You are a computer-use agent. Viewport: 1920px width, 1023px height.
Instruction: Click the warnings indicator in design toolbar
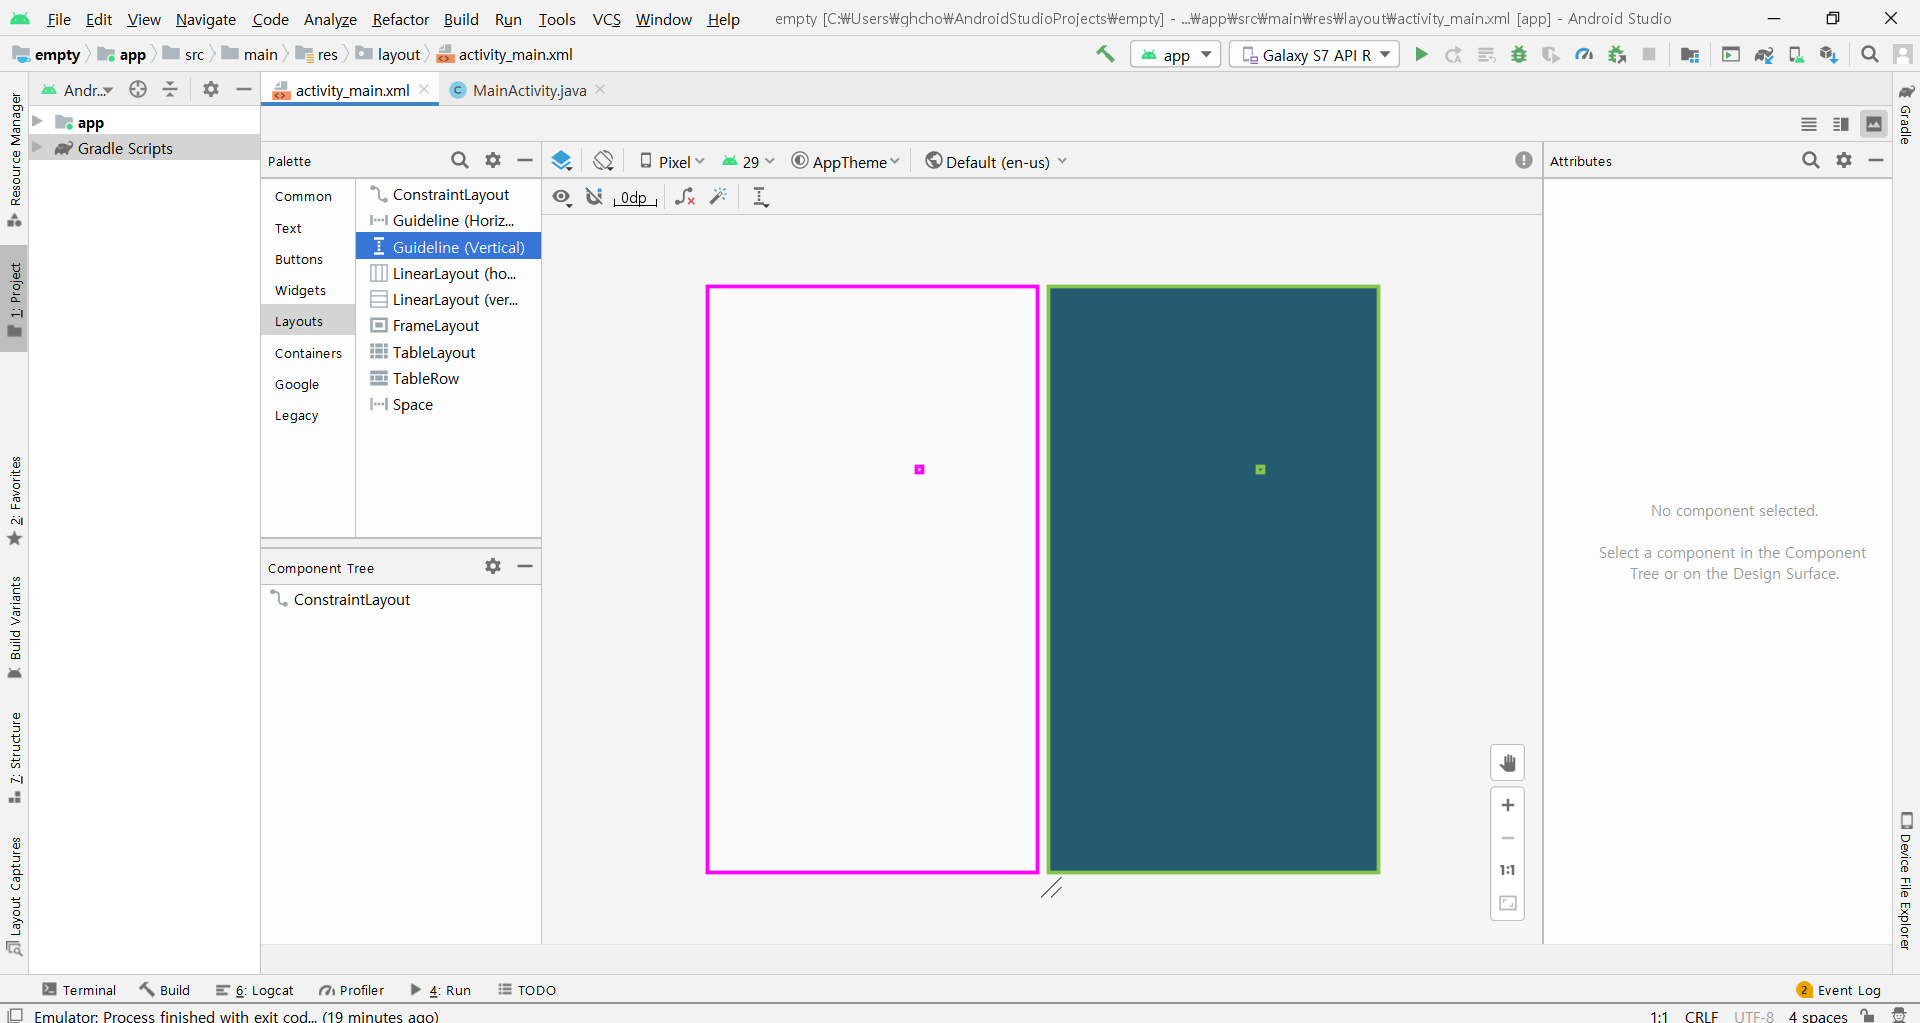click(x=1523, y=160)
